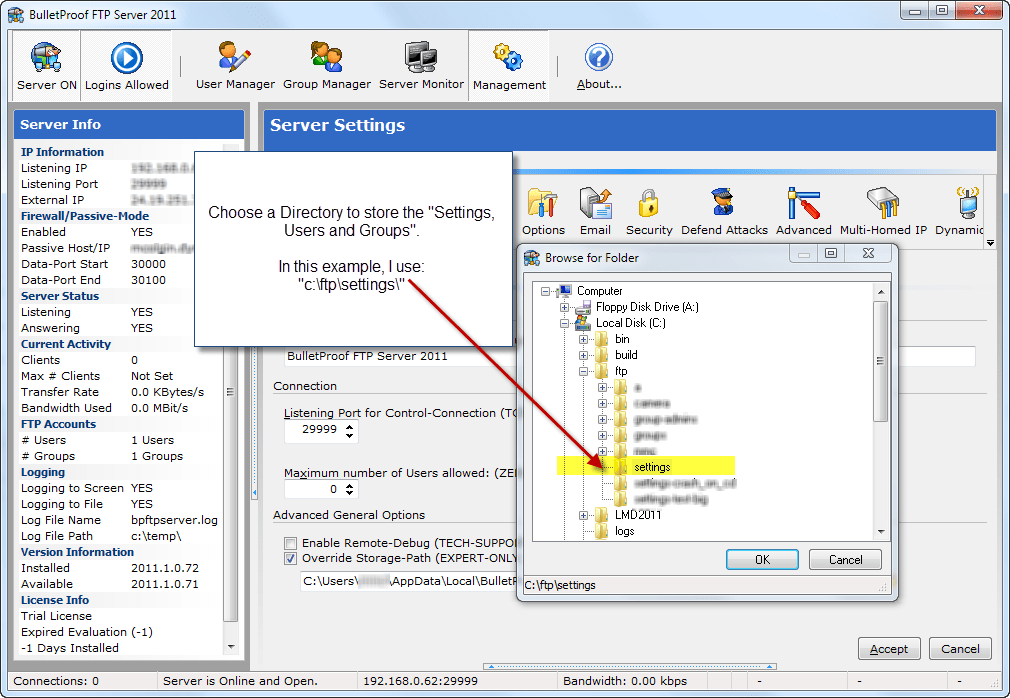Adjust the maximum users stepper
Viewport: 1010px width, 698px height.
pyautogui.click(x=349, y=489)
